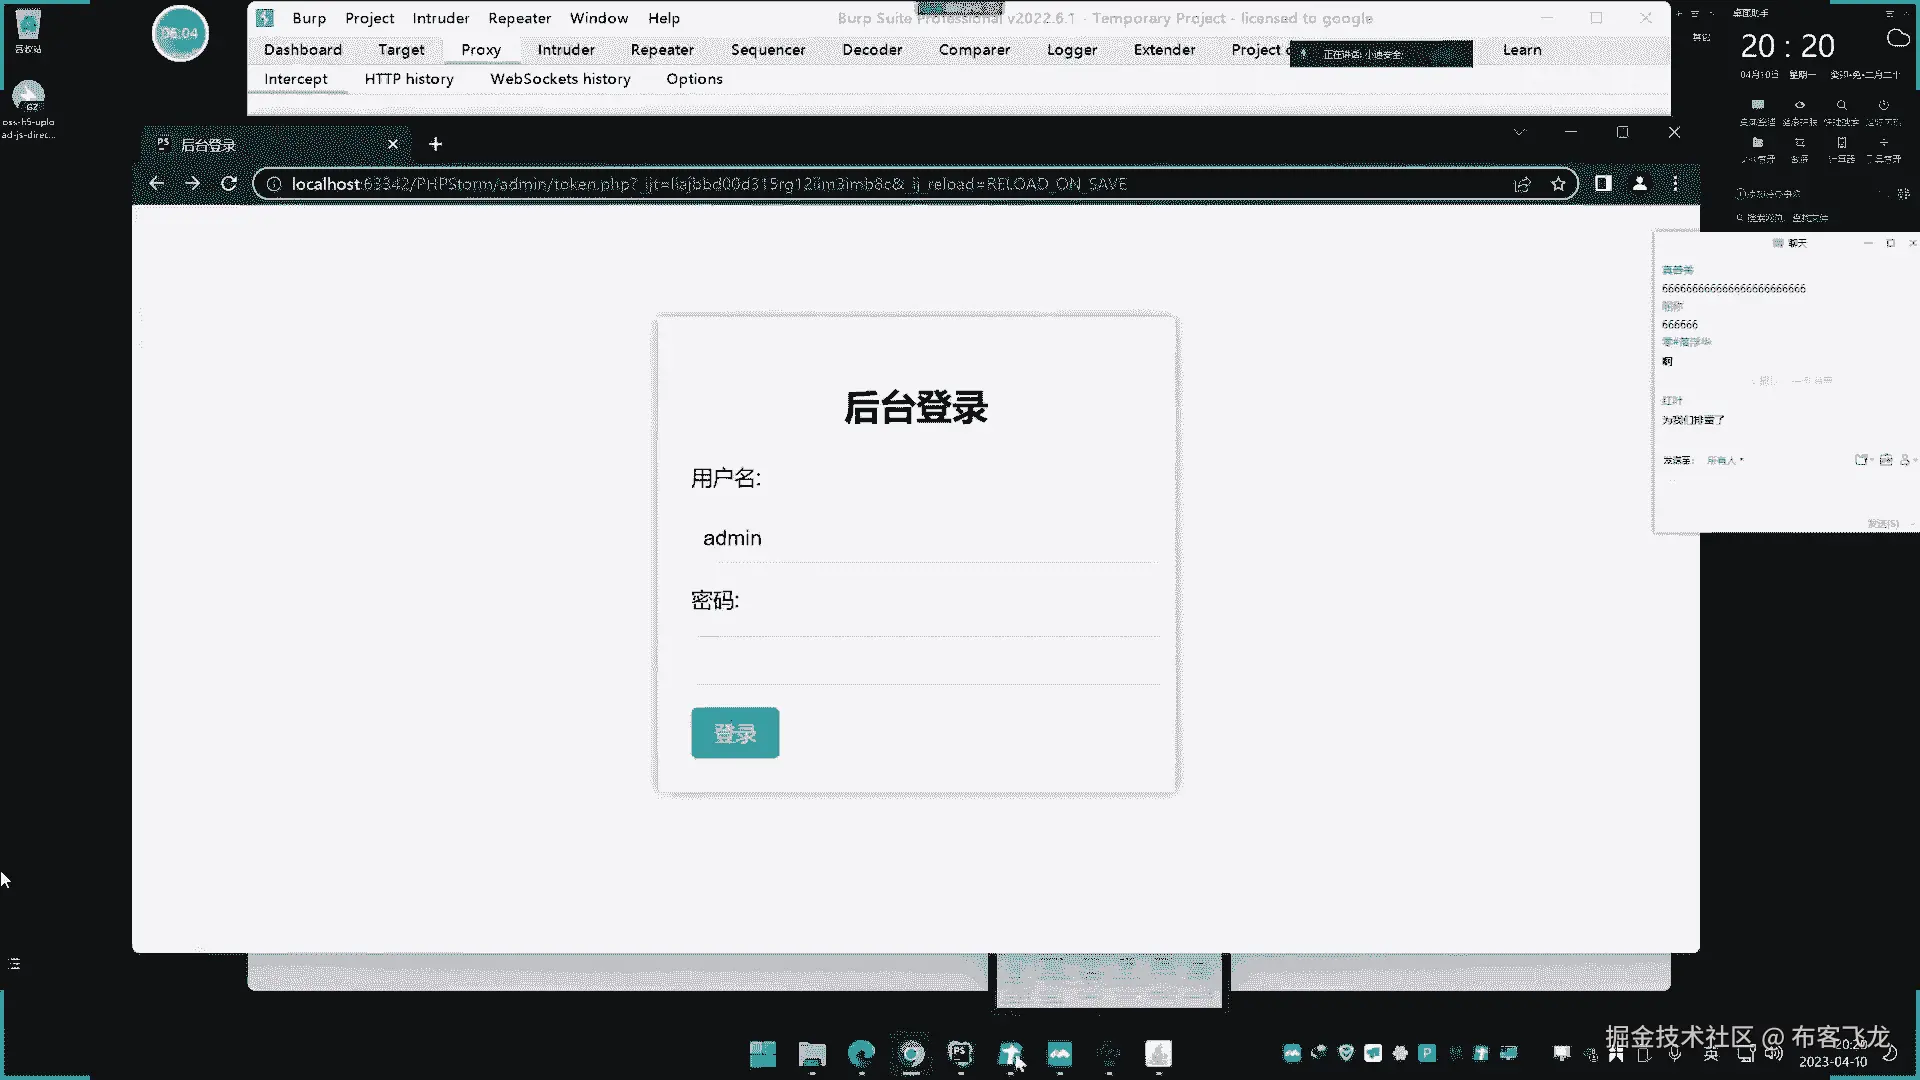Click the volume icon in the system tray

tap(1773, 1053)
